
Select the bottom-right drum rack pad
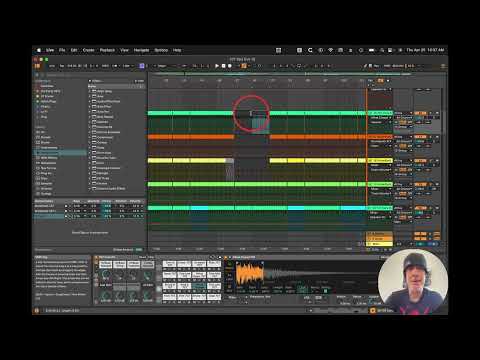pyautogui.click(x=214, y=297)
